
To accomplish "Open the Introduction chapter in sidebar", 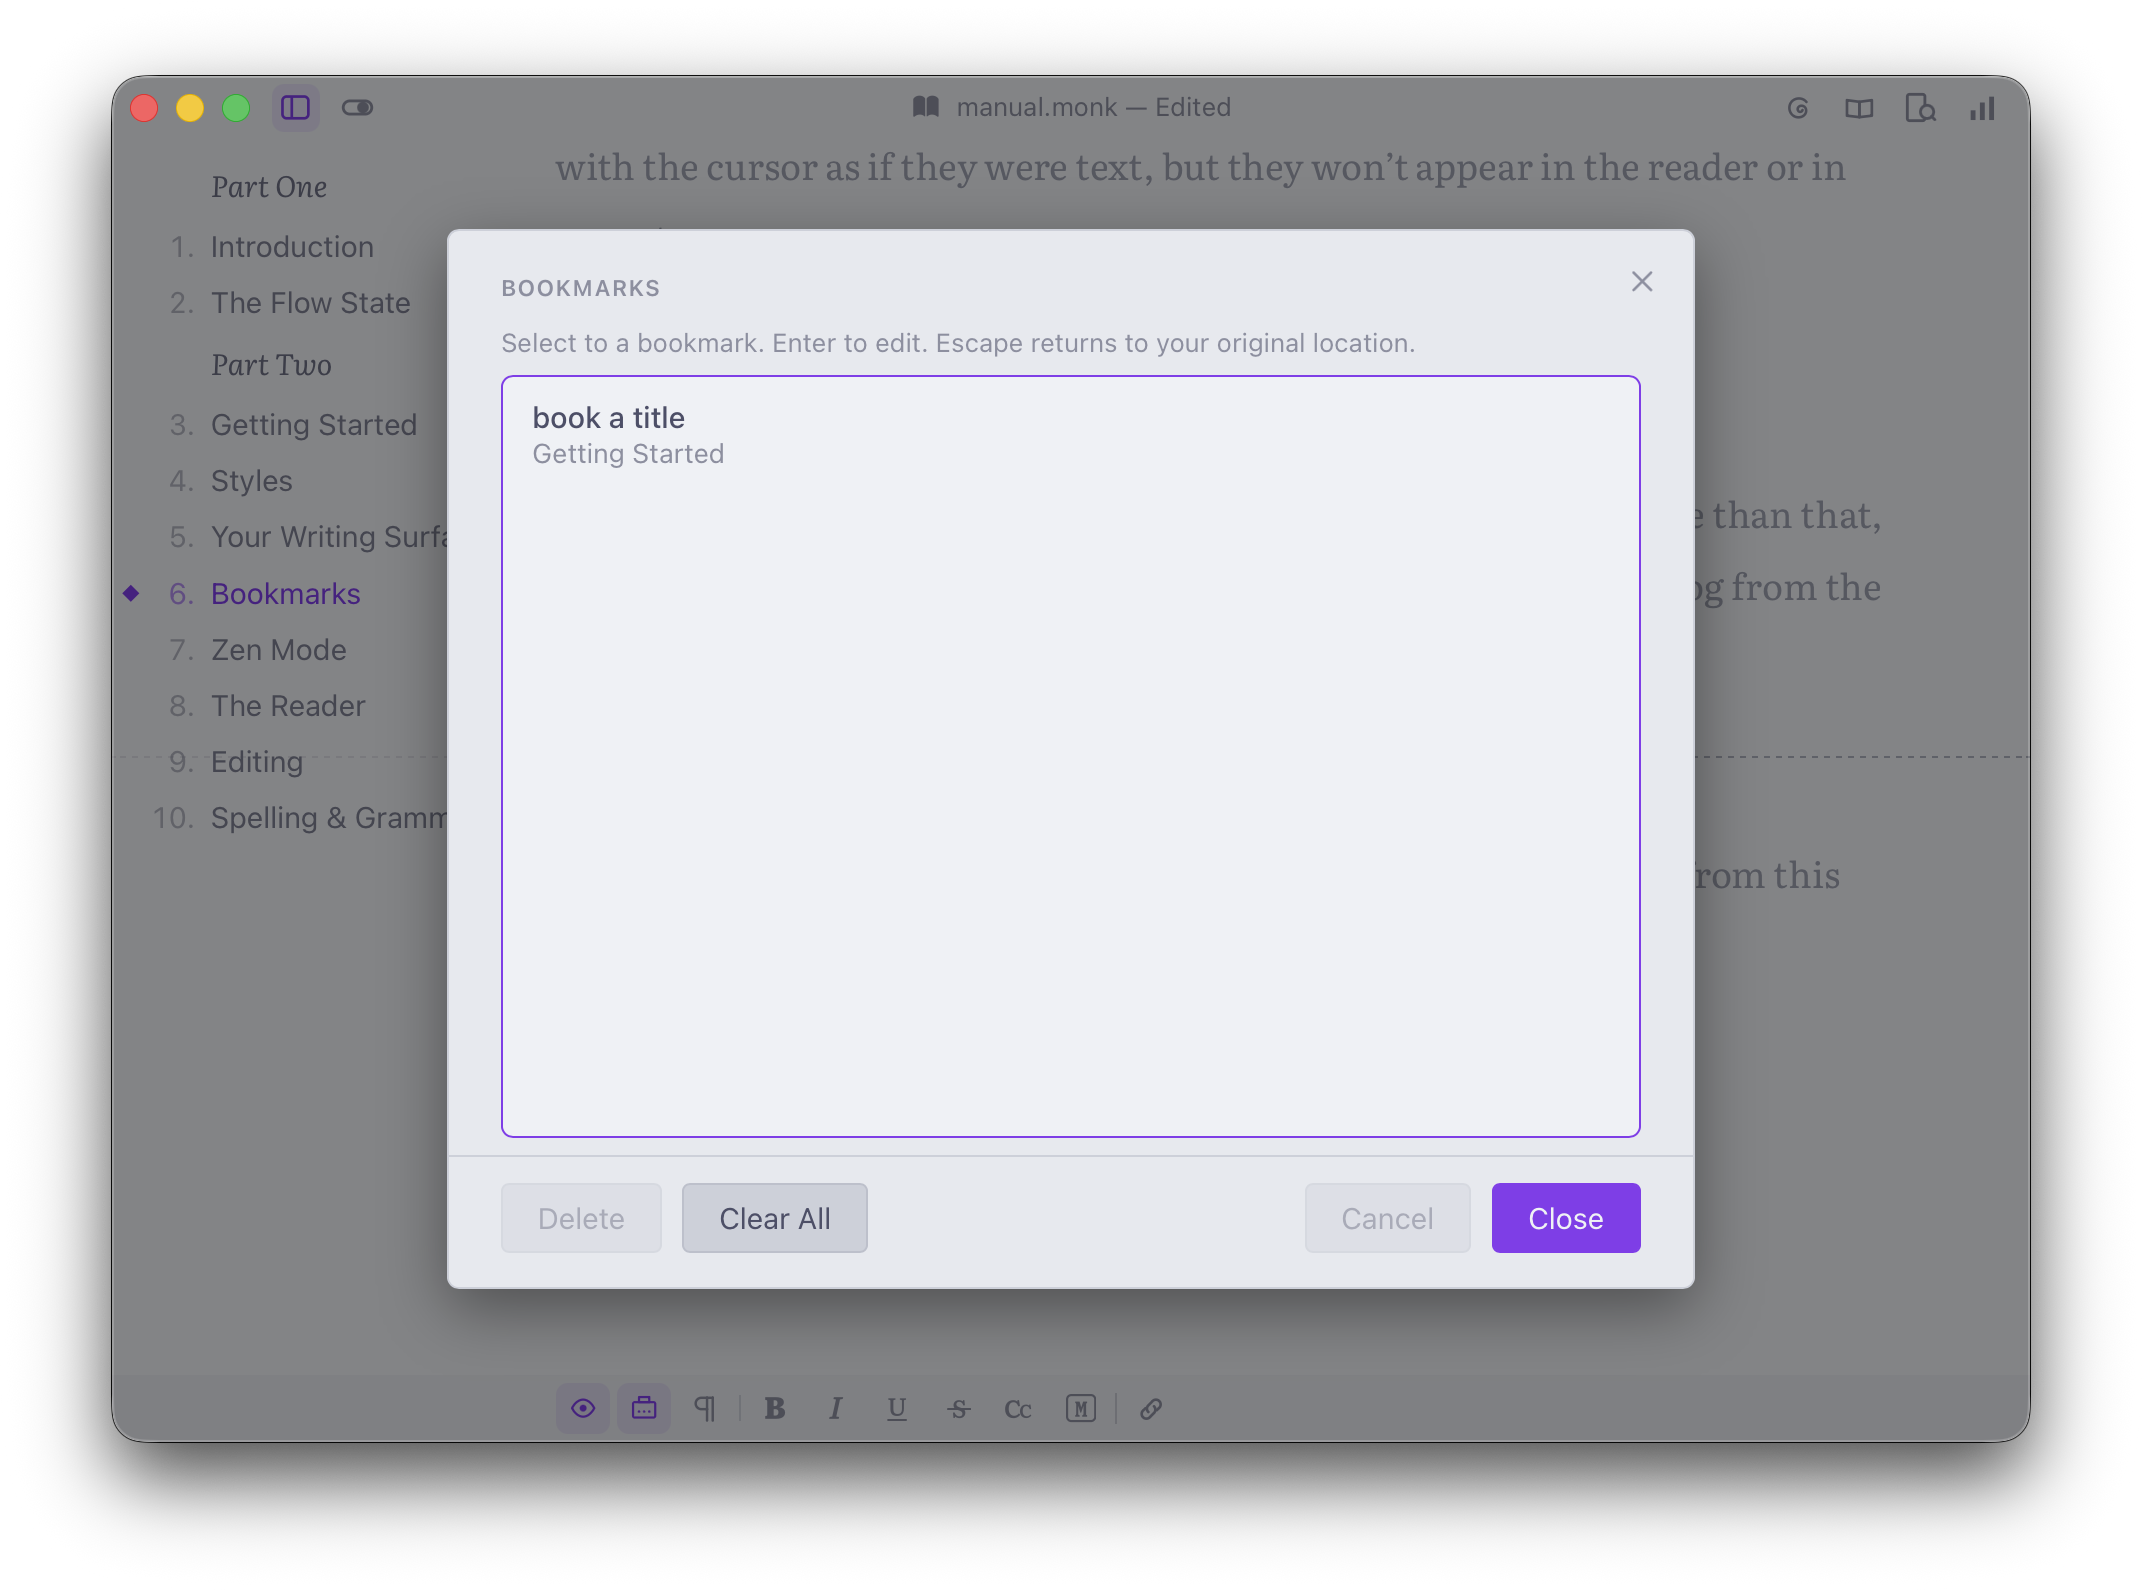I will 292,247.
